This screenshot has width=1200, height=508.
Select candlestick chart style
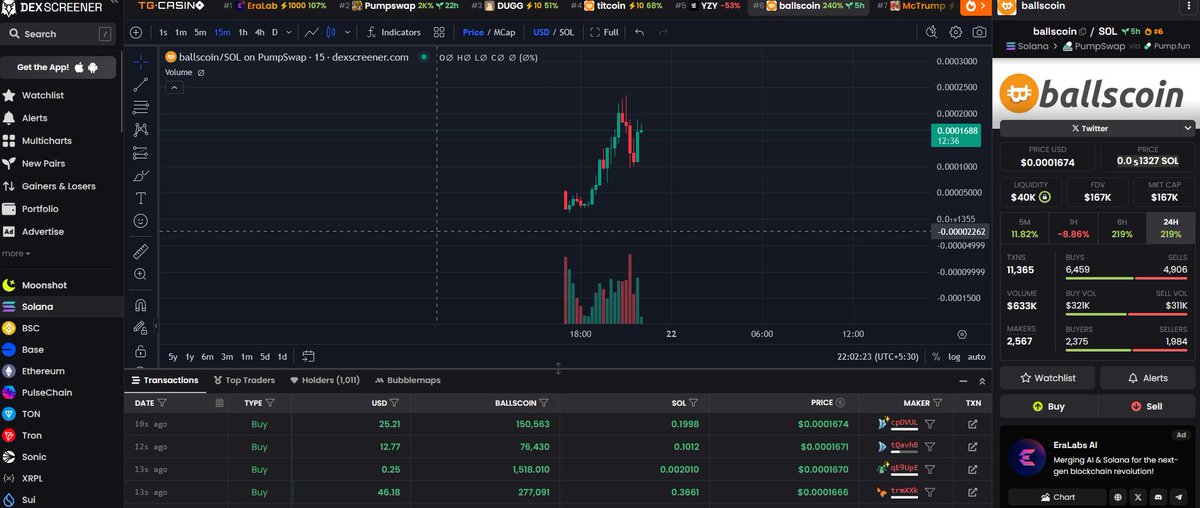tap(331, 32)
